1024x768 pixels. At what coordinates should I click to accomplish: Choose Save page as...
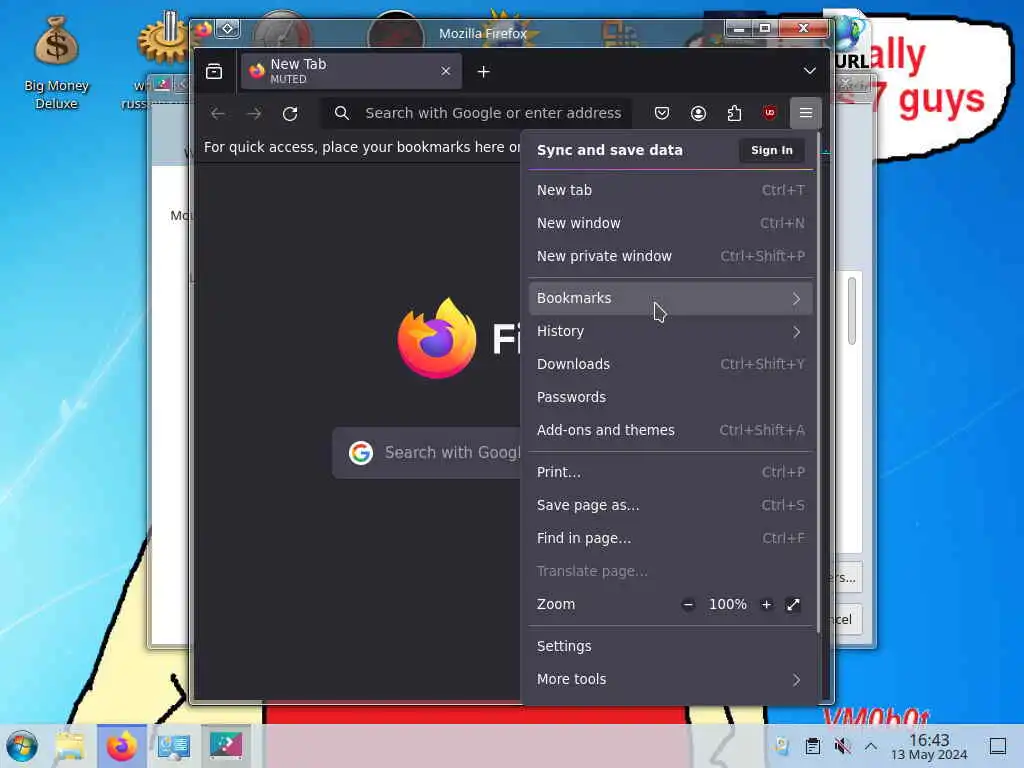tap(670, 505)
